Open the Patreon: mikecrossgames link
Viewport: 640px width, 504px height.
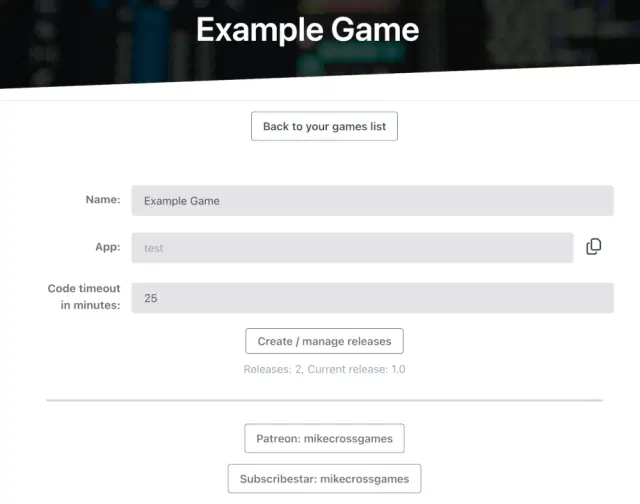(324, 439)
